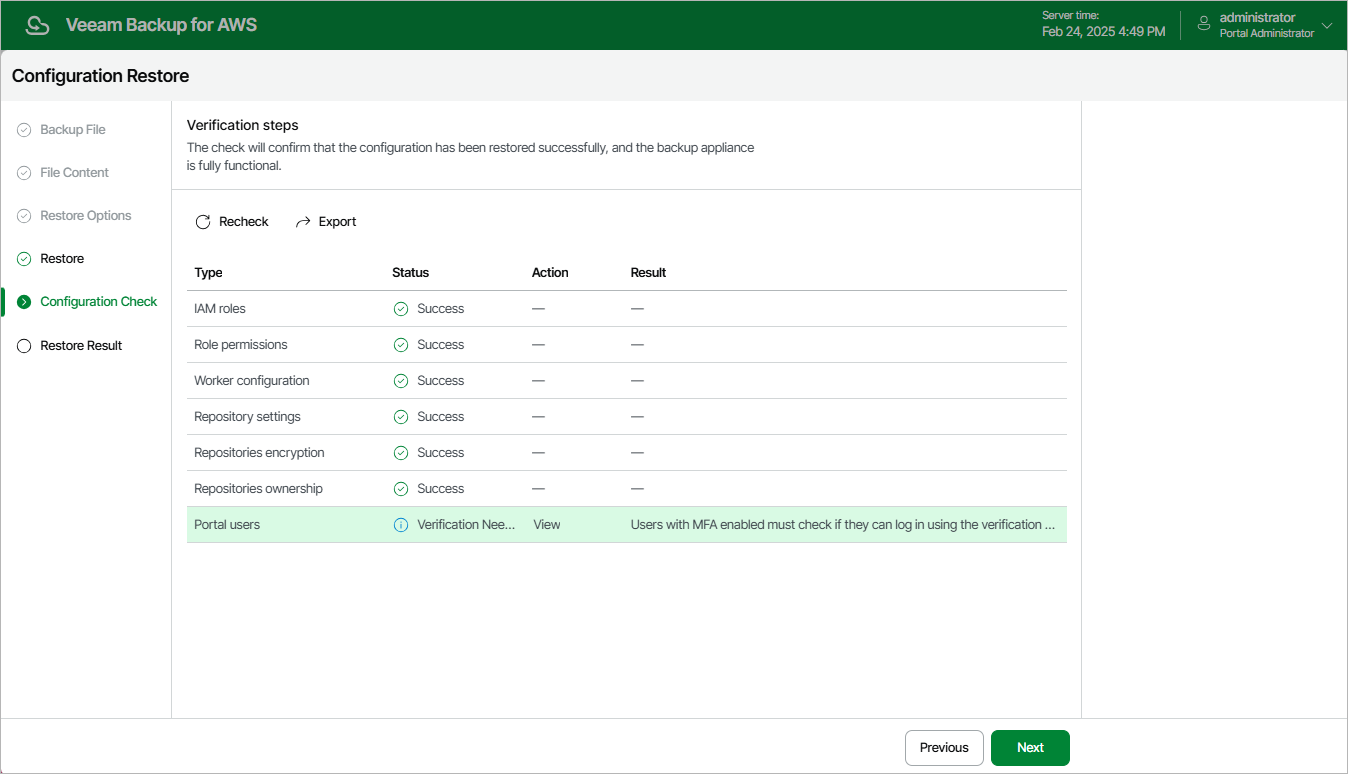Select the Repository settings row
1348x774 pixels.
click(247, 417)
